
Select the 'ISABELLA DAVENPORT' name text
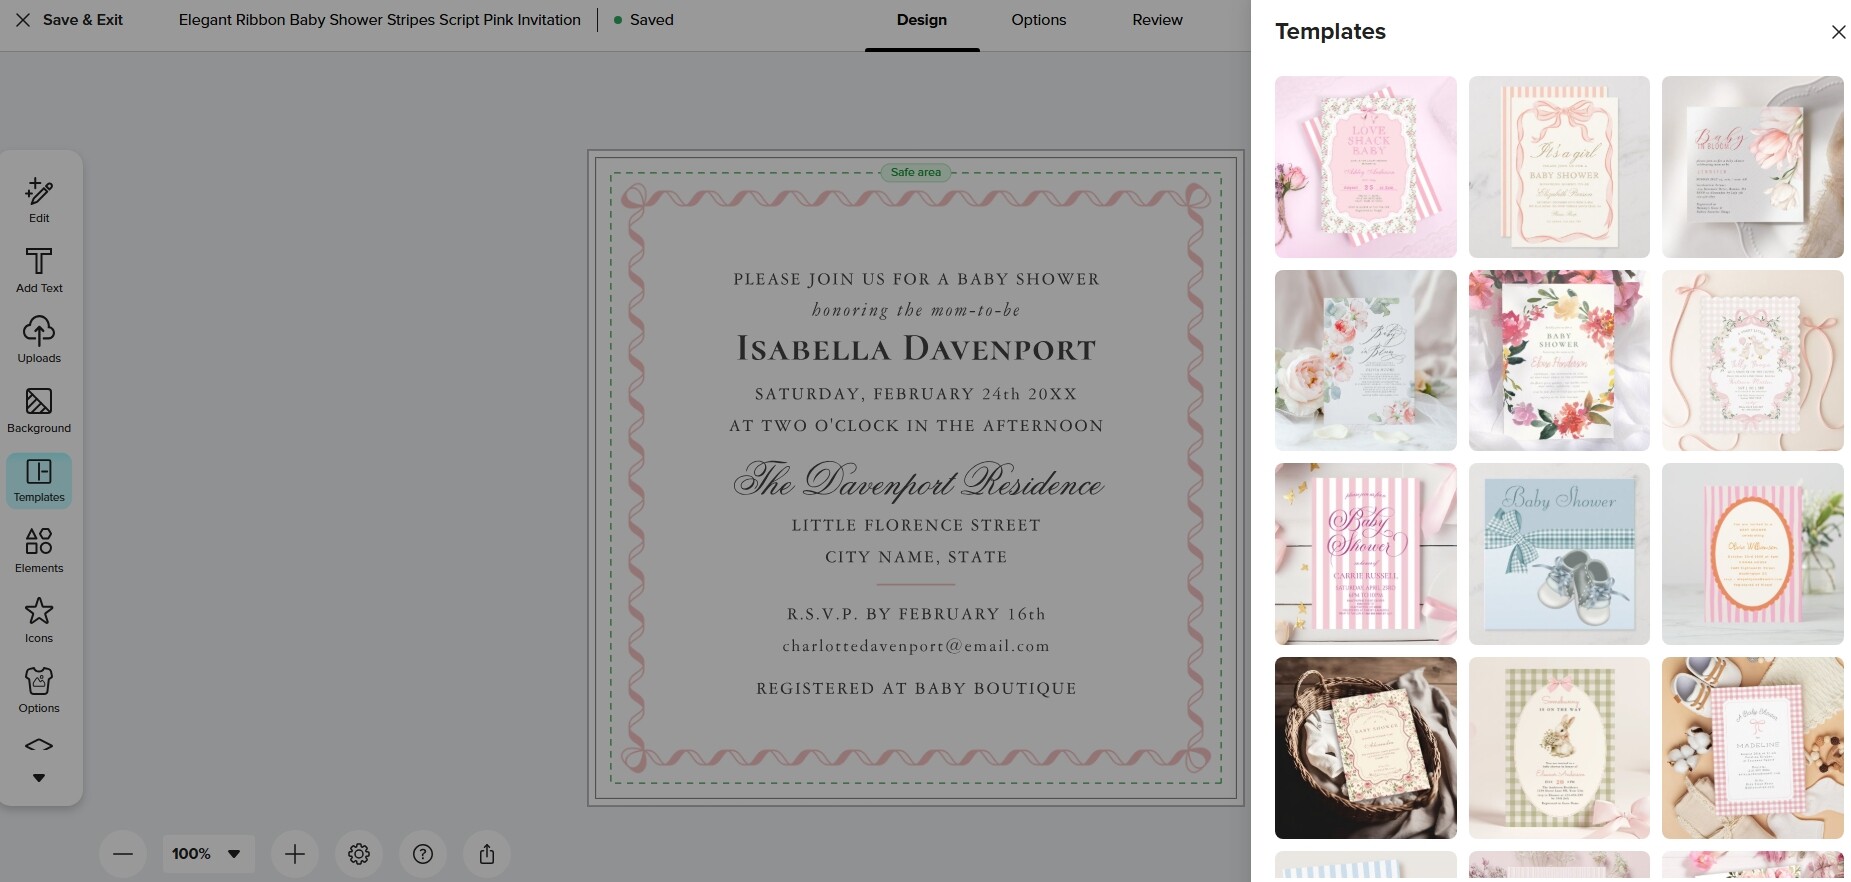click(916, 349)
